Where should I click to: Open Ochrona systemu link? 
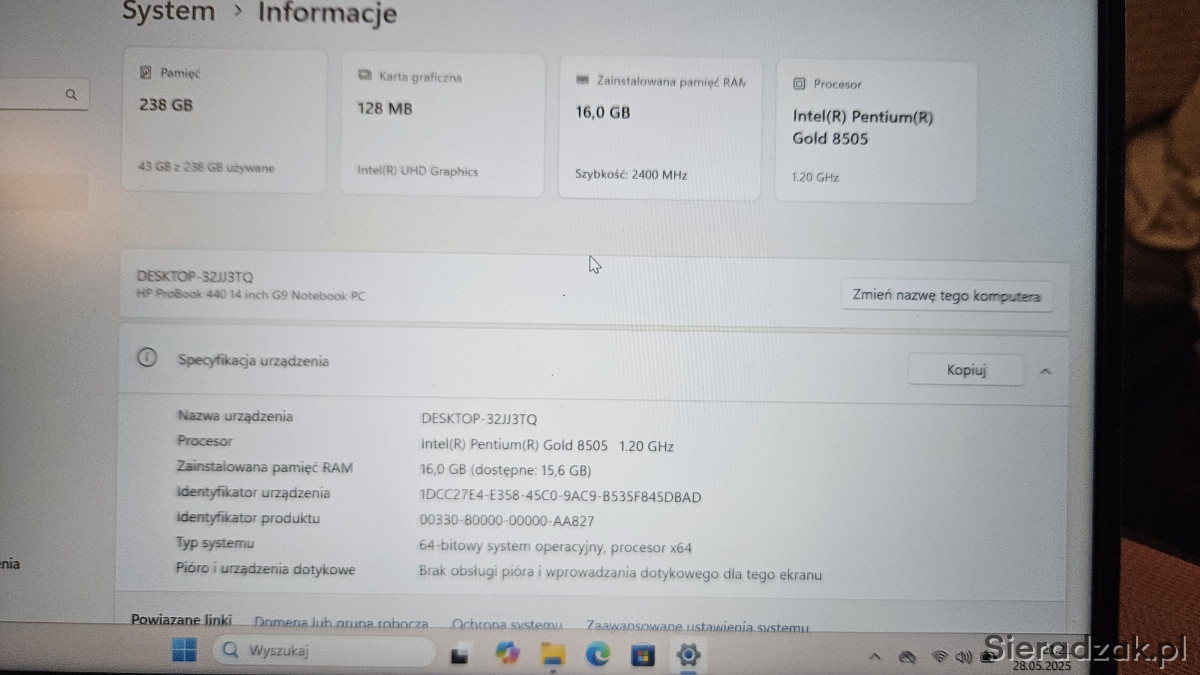tap(507, 625)
